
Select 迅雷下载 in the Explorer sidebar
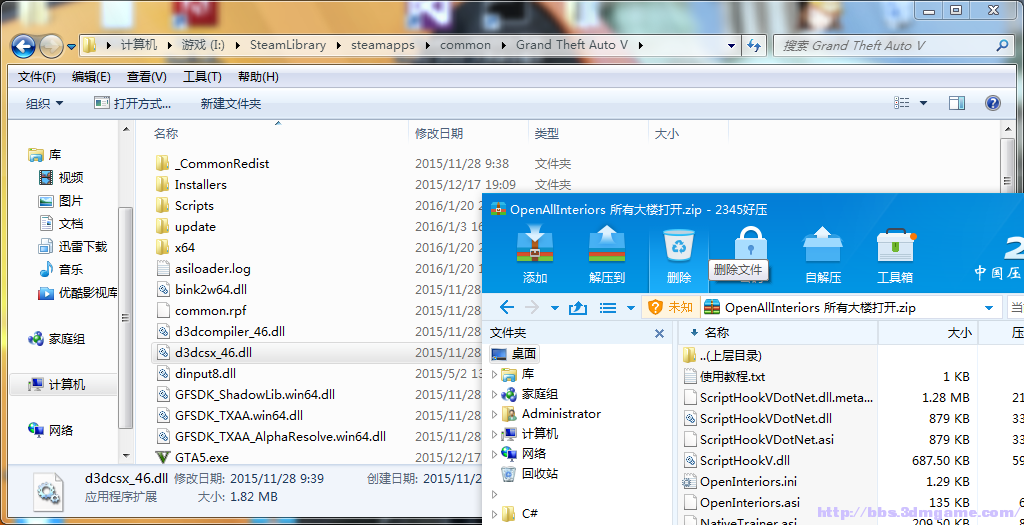(x=72, y=246)
